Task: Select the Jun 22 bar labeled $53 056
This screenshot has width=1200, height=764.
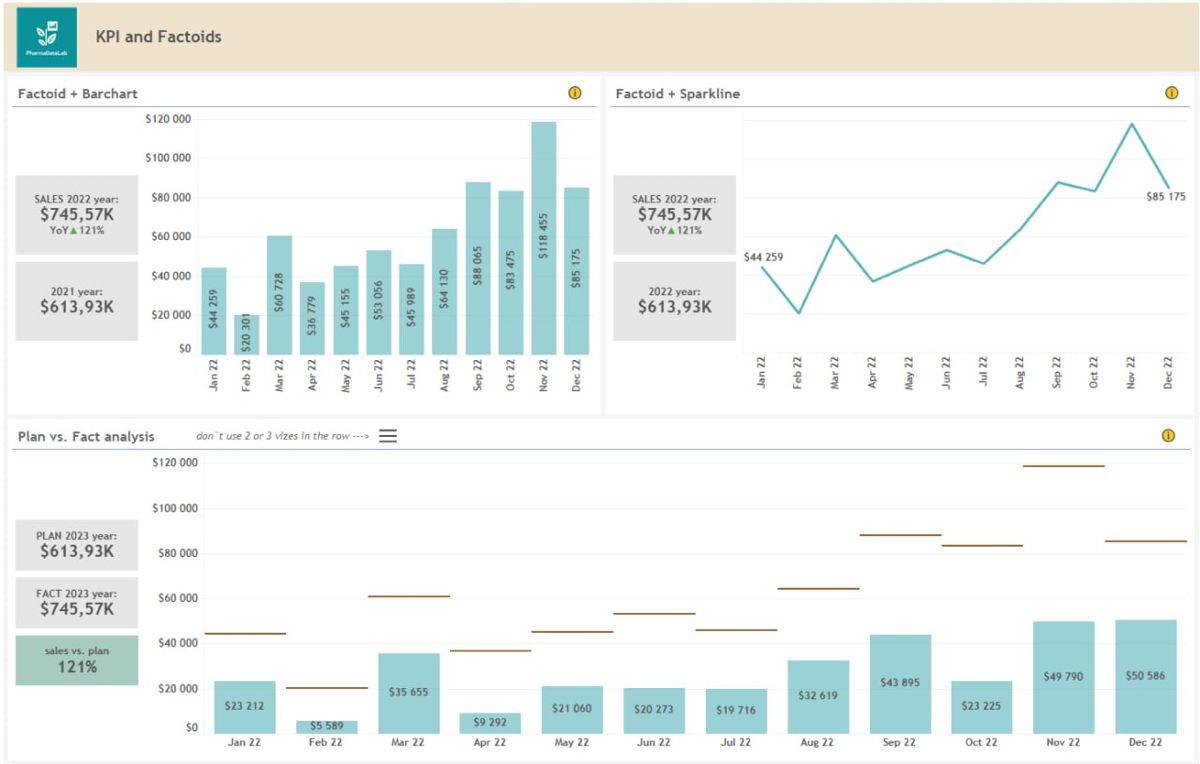Action: point(379,302)
